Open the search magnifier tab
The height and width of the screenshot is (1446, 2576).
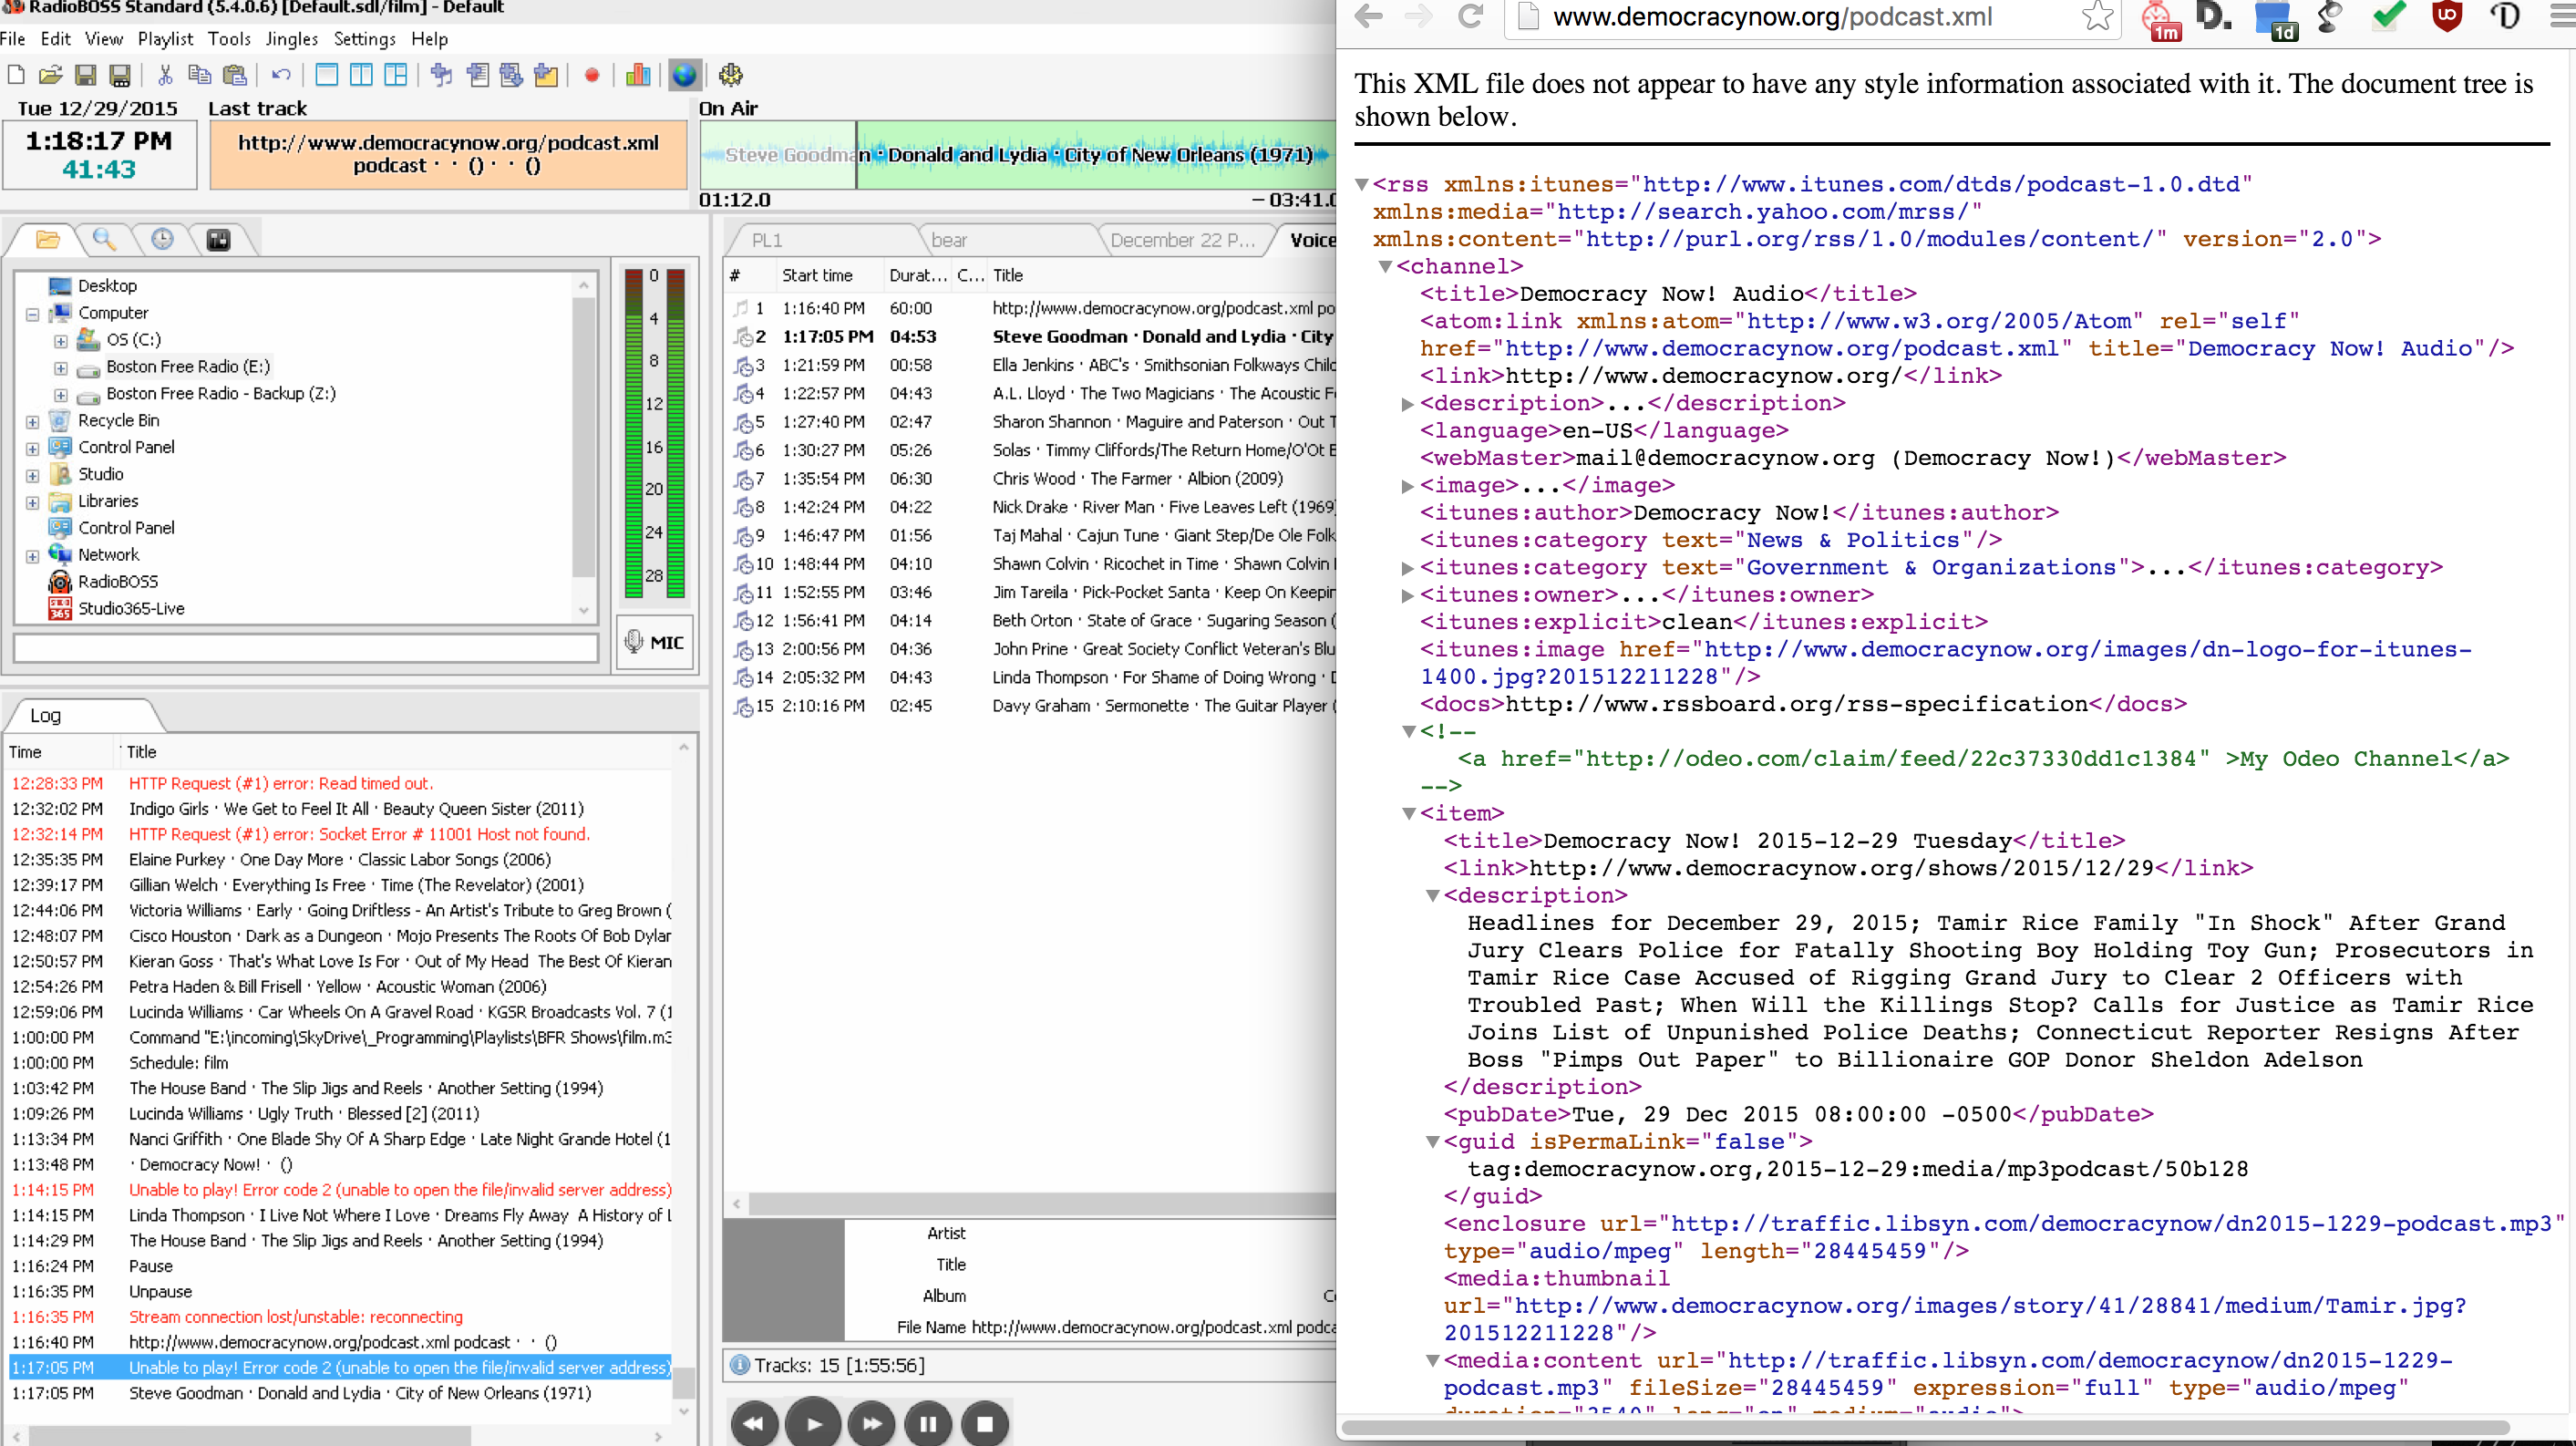[104, 239]
